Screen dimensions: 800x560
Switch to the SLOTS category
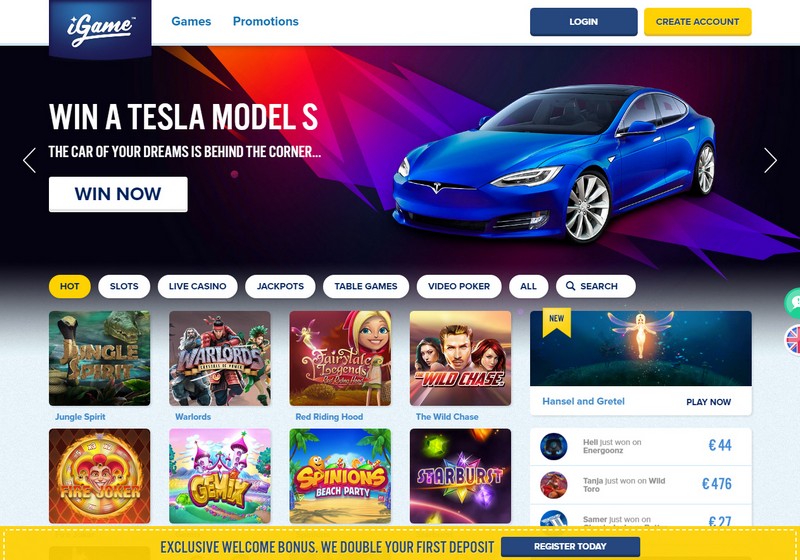pos(124,286)
